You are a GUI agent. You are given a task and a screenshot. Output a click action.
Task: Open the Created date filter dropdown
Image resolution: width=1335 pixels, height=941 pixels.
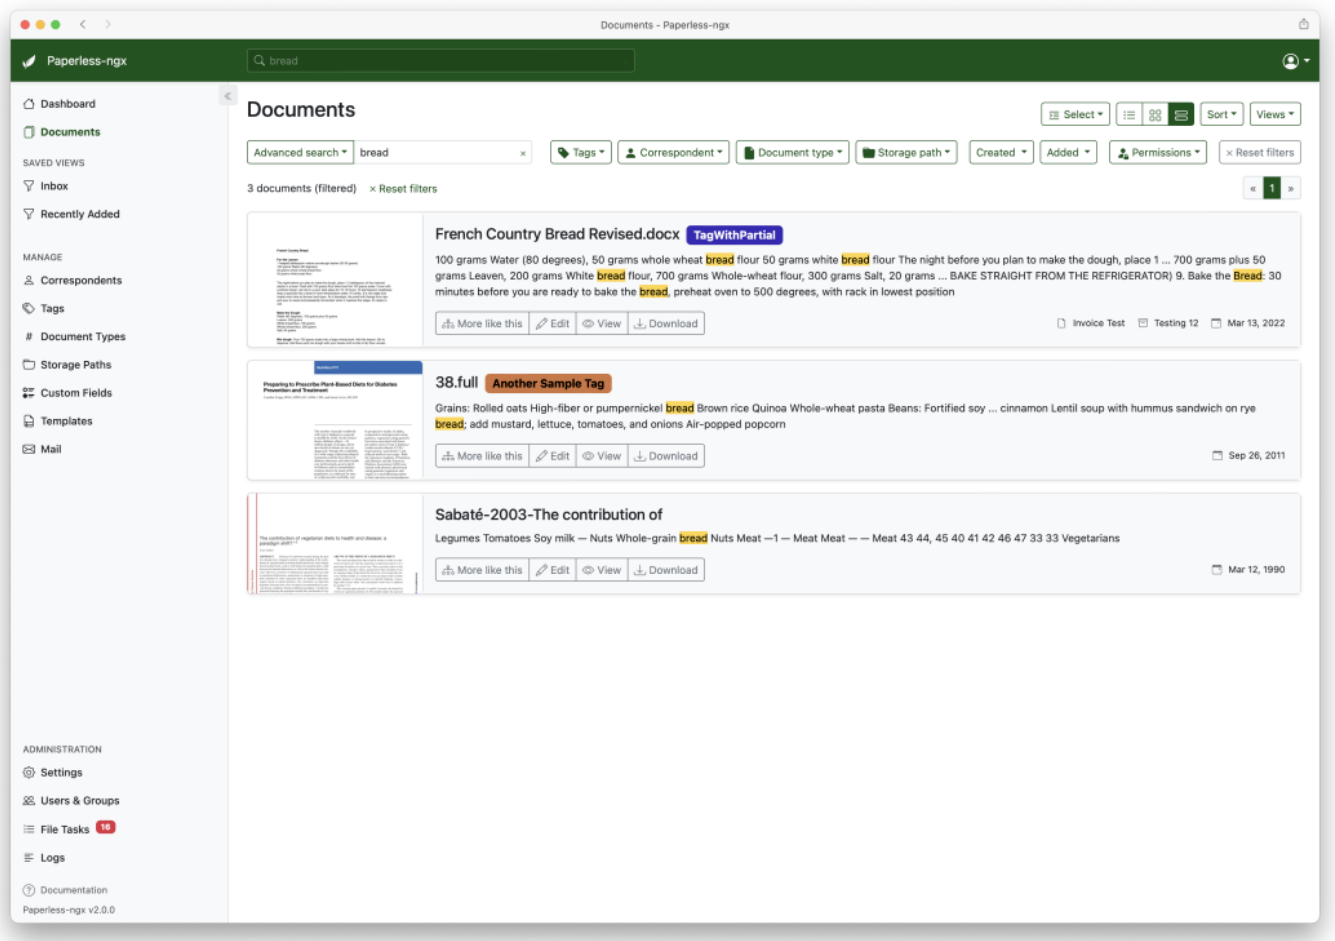[x=1001, y=152]
